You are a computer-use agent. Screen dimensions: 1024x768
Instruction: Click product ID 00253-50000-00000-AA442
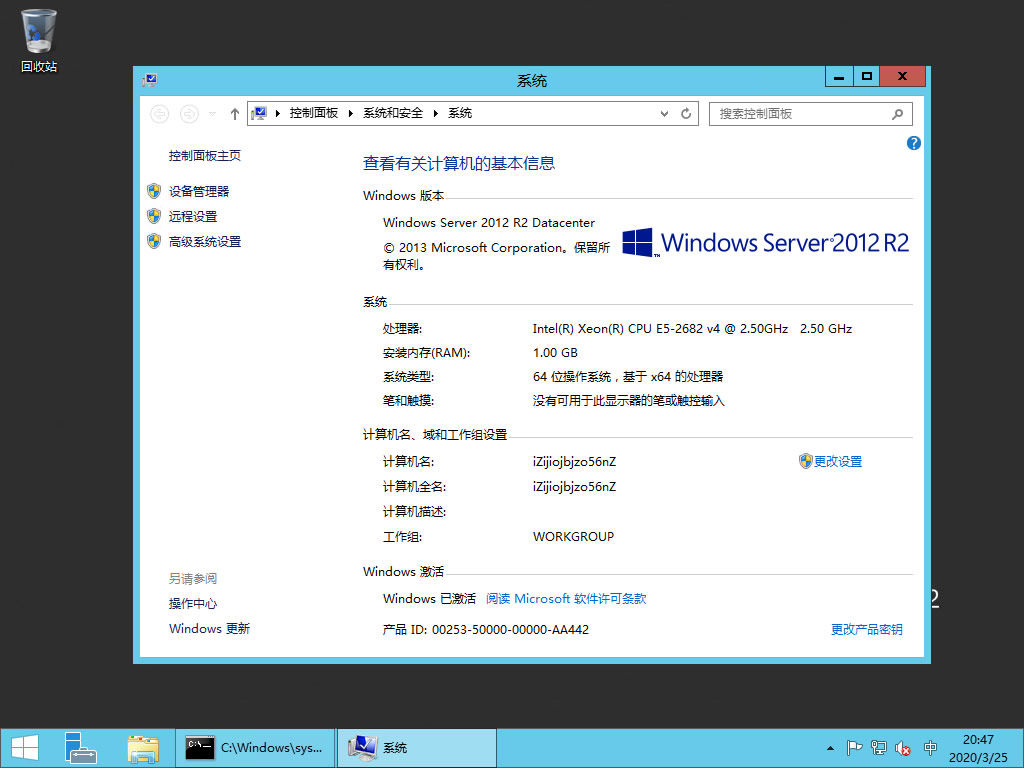pyautogui.click(x=510, y=630)
